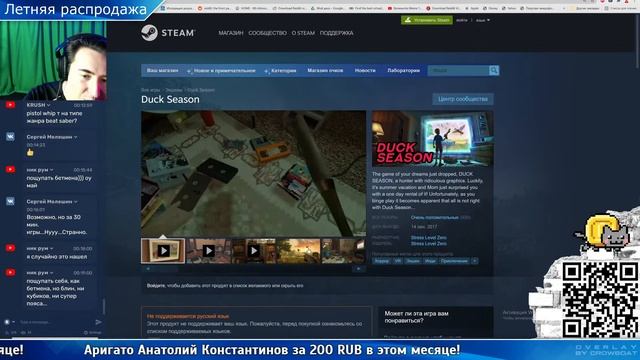The height and width of the screenshot is (360, 640).
Task: Click the 'pistol whip' chat message text
Action: (54, 117)
